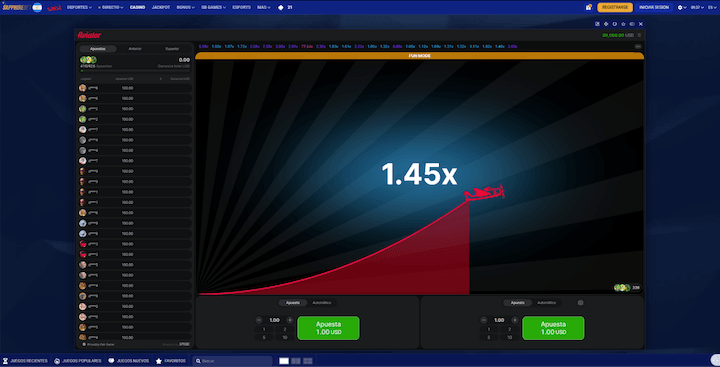Screen dimensions: 720x367
Task: Go to the Casino menu item
Action: coord(137,7)
